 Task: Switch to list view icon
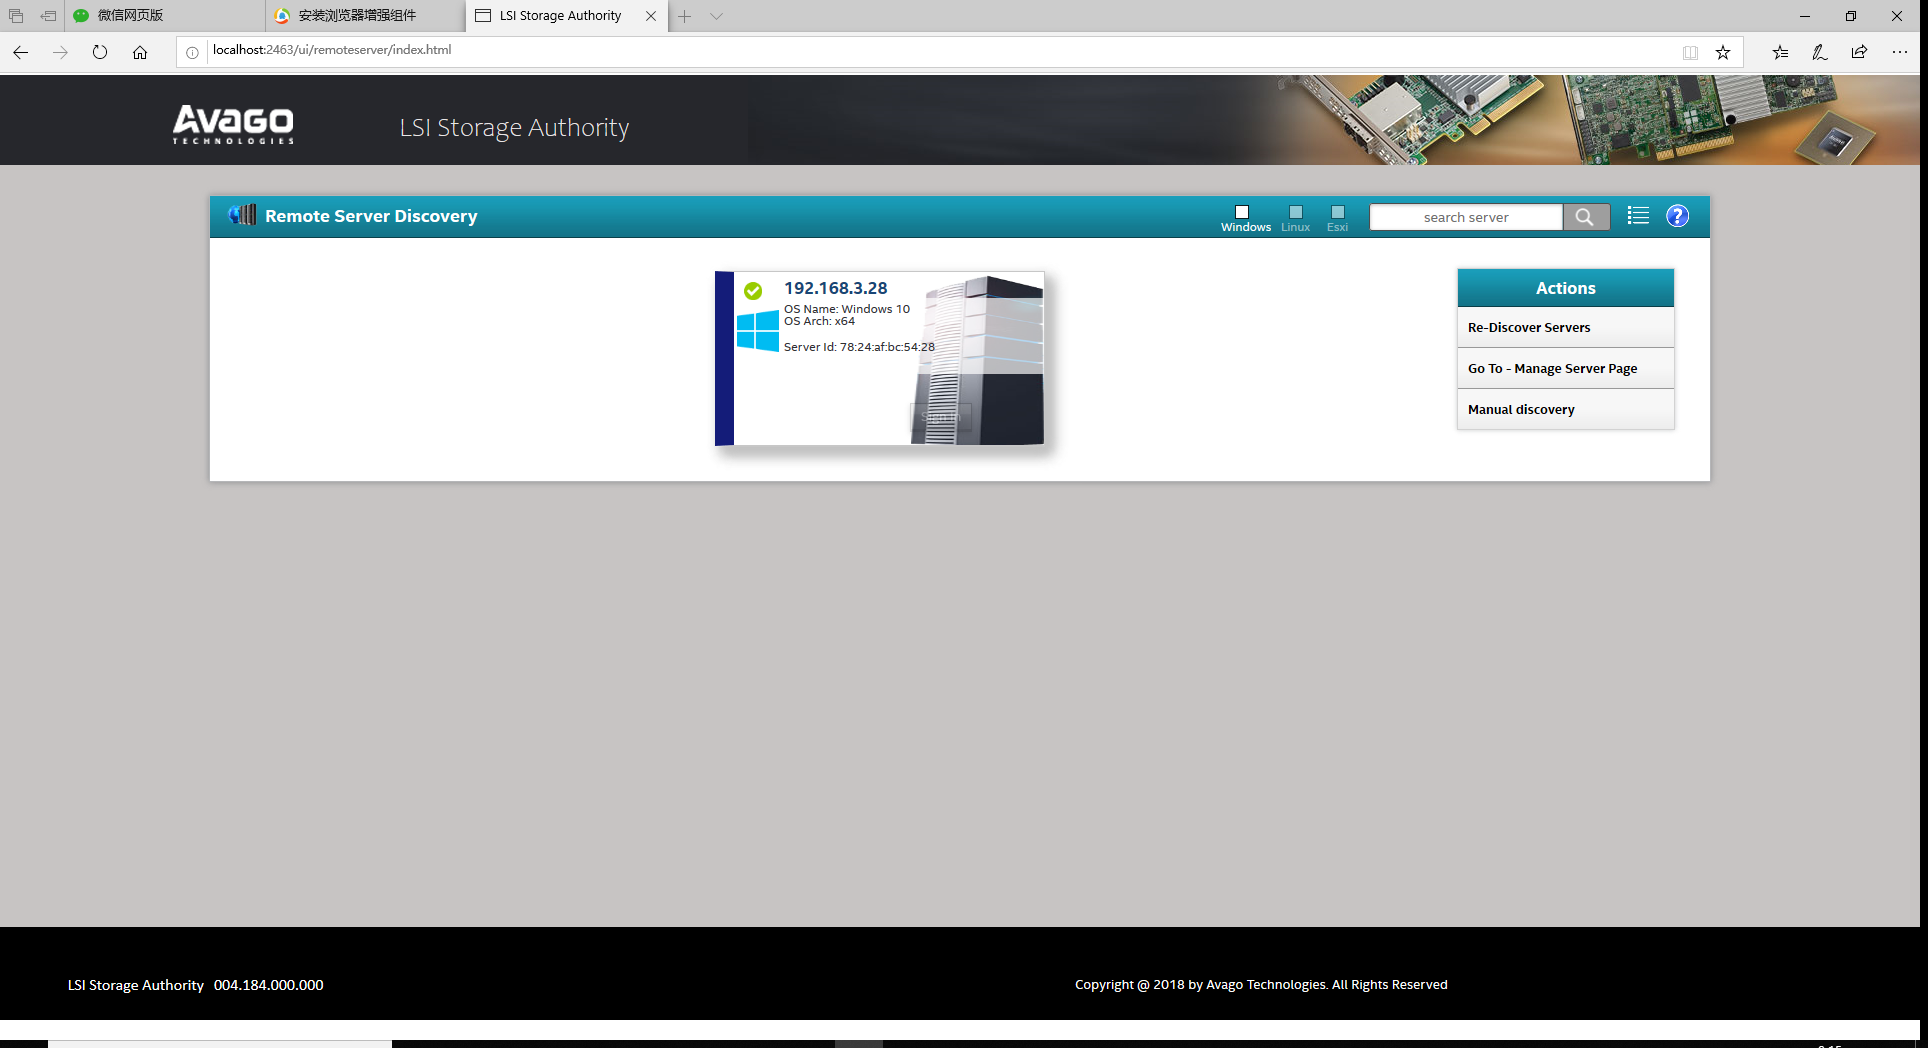(x=1638, y=216)
